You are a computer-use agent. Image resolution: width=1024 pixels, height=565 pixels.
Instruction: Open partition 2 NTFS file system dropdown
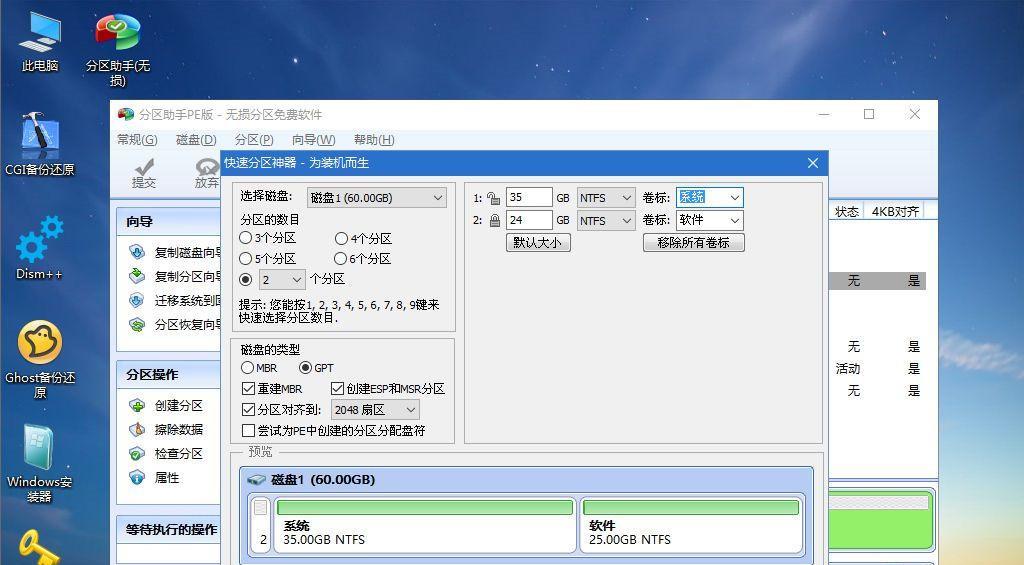(606, 221)
